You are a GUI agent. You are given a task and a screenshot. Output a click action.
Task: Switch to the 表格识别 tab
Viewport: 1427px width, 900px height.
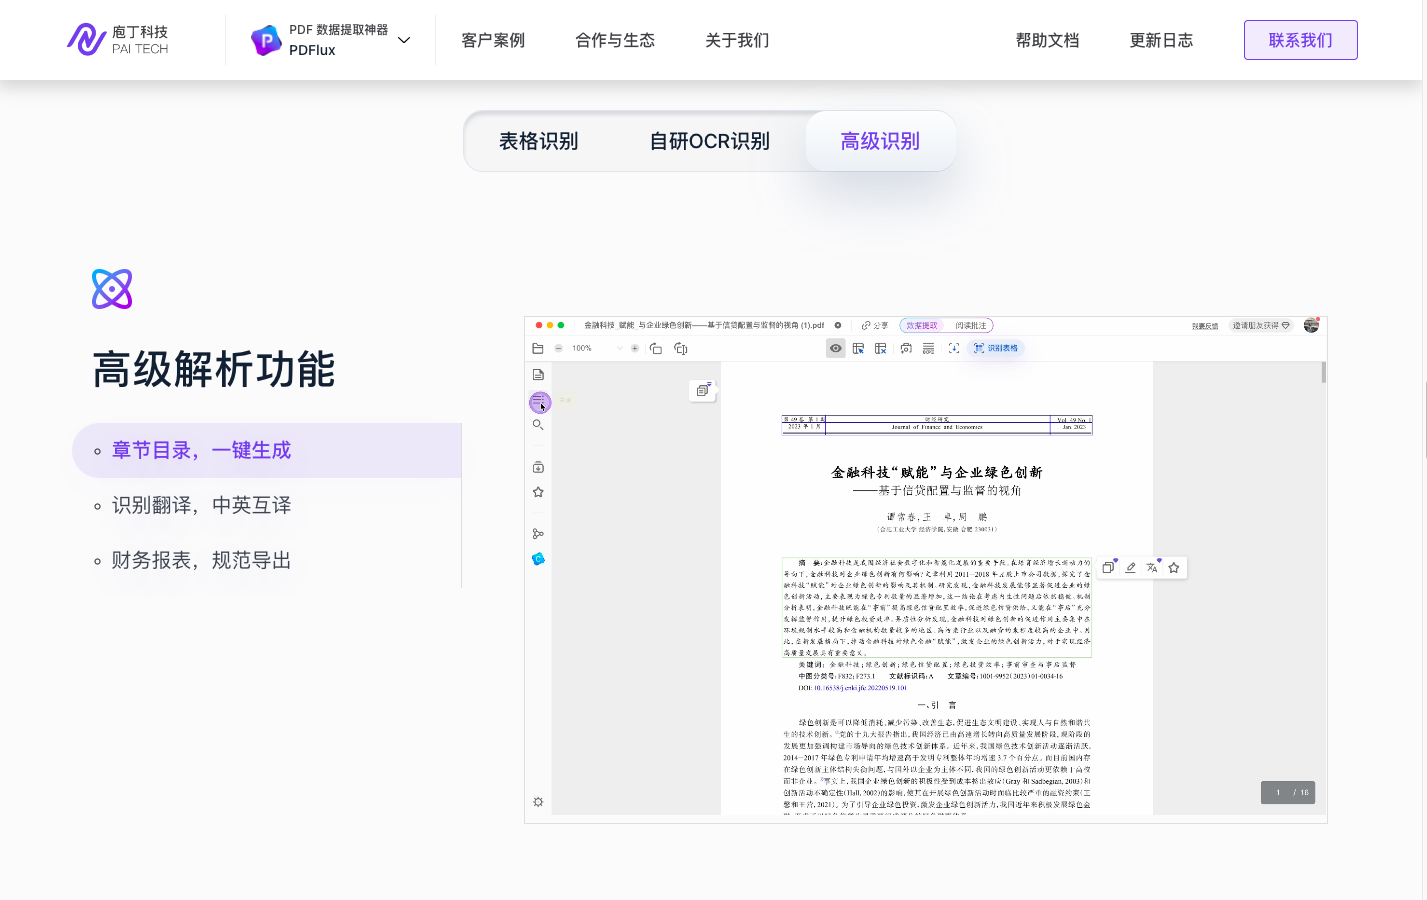(x=538, y=141)
